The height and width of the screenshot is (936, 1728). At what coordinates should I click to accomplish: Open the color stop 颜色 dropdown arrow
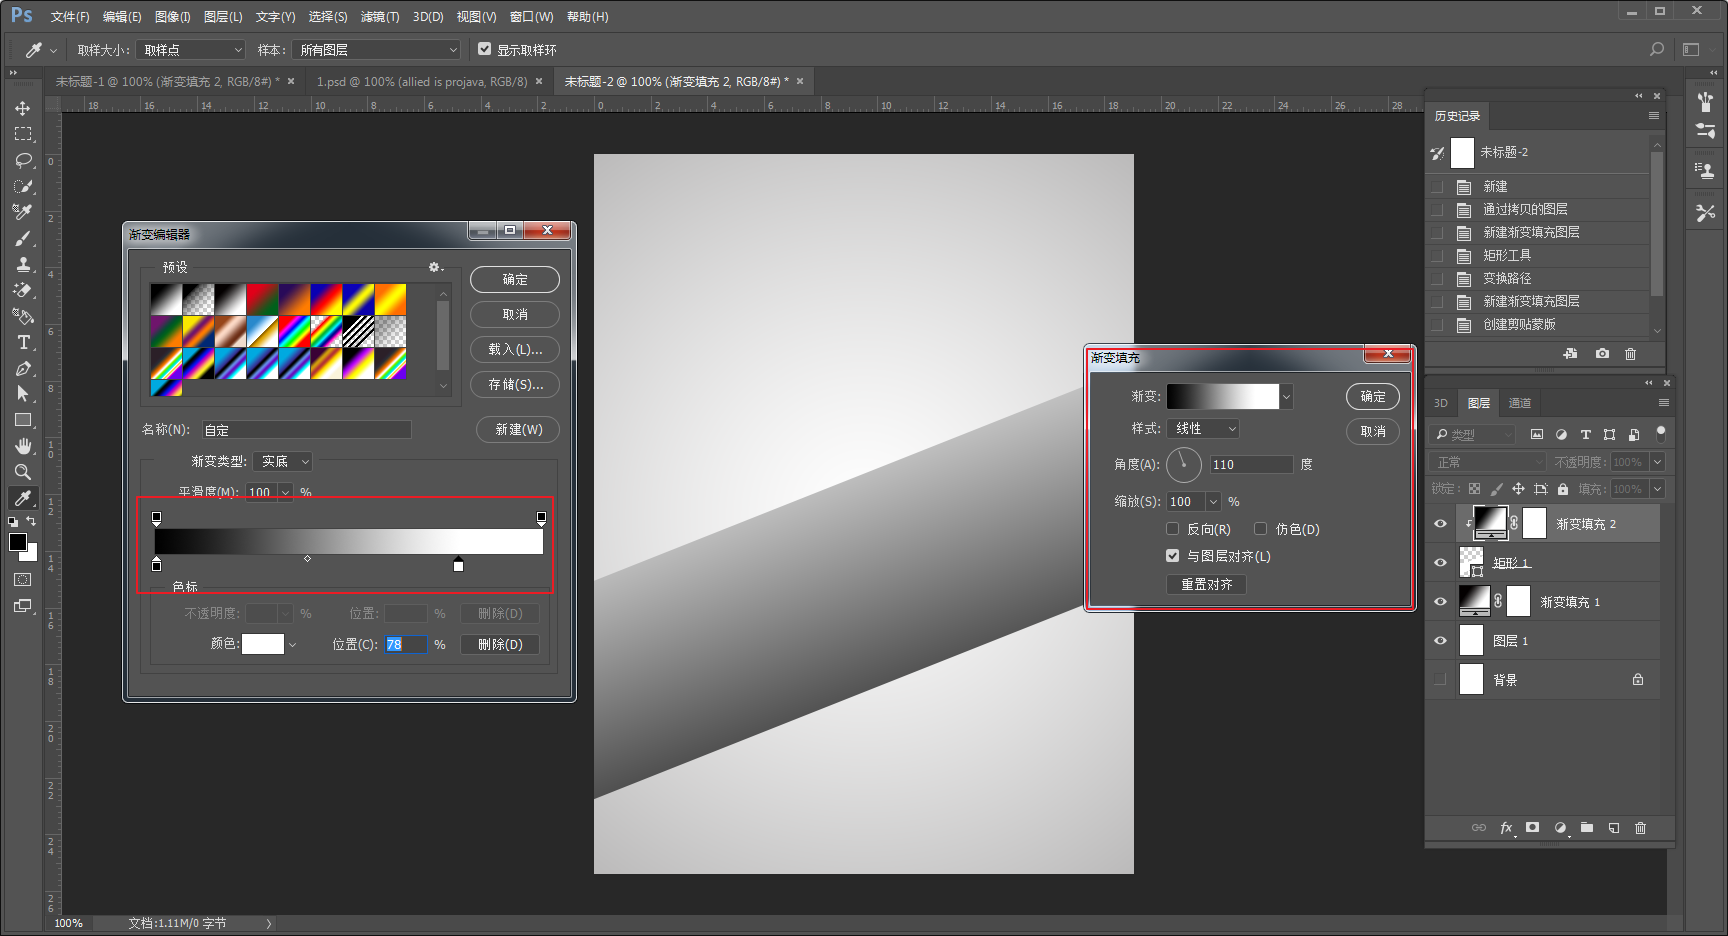click(x=292, y=645)
